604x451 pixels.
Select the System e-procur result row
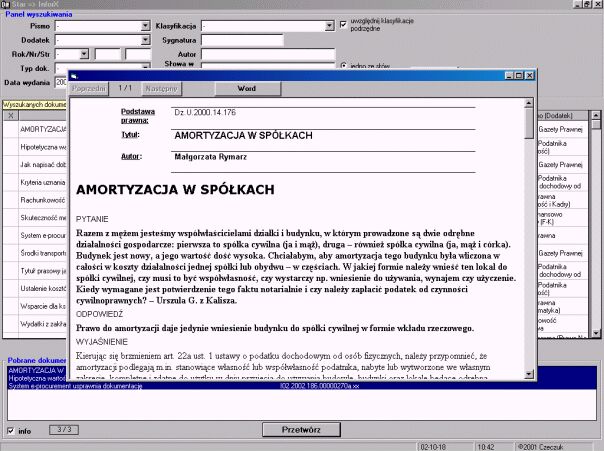tap(35, 236)
